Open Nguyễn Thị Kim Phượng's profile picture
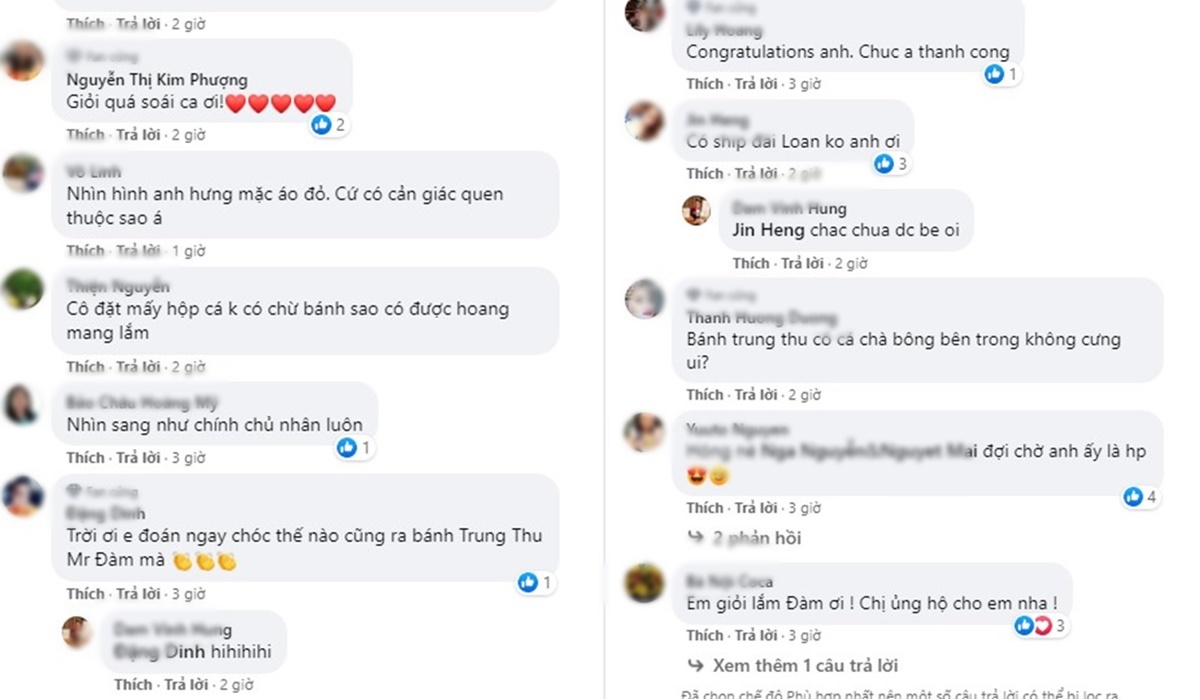This screenshot has height=700, width=1200. 23,62
